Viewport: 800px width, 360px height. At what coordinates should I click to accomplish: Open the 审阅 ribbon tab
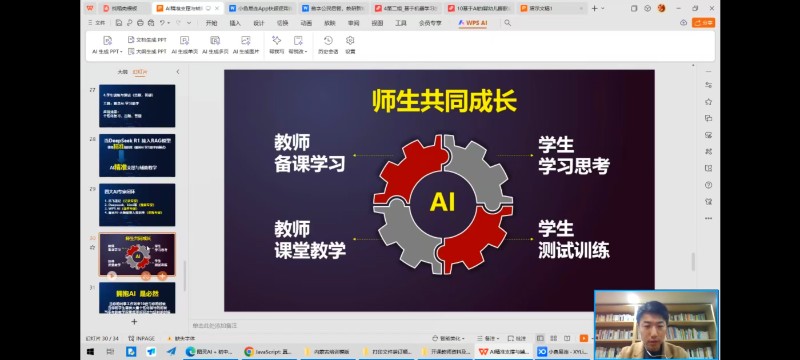[354, 23]
